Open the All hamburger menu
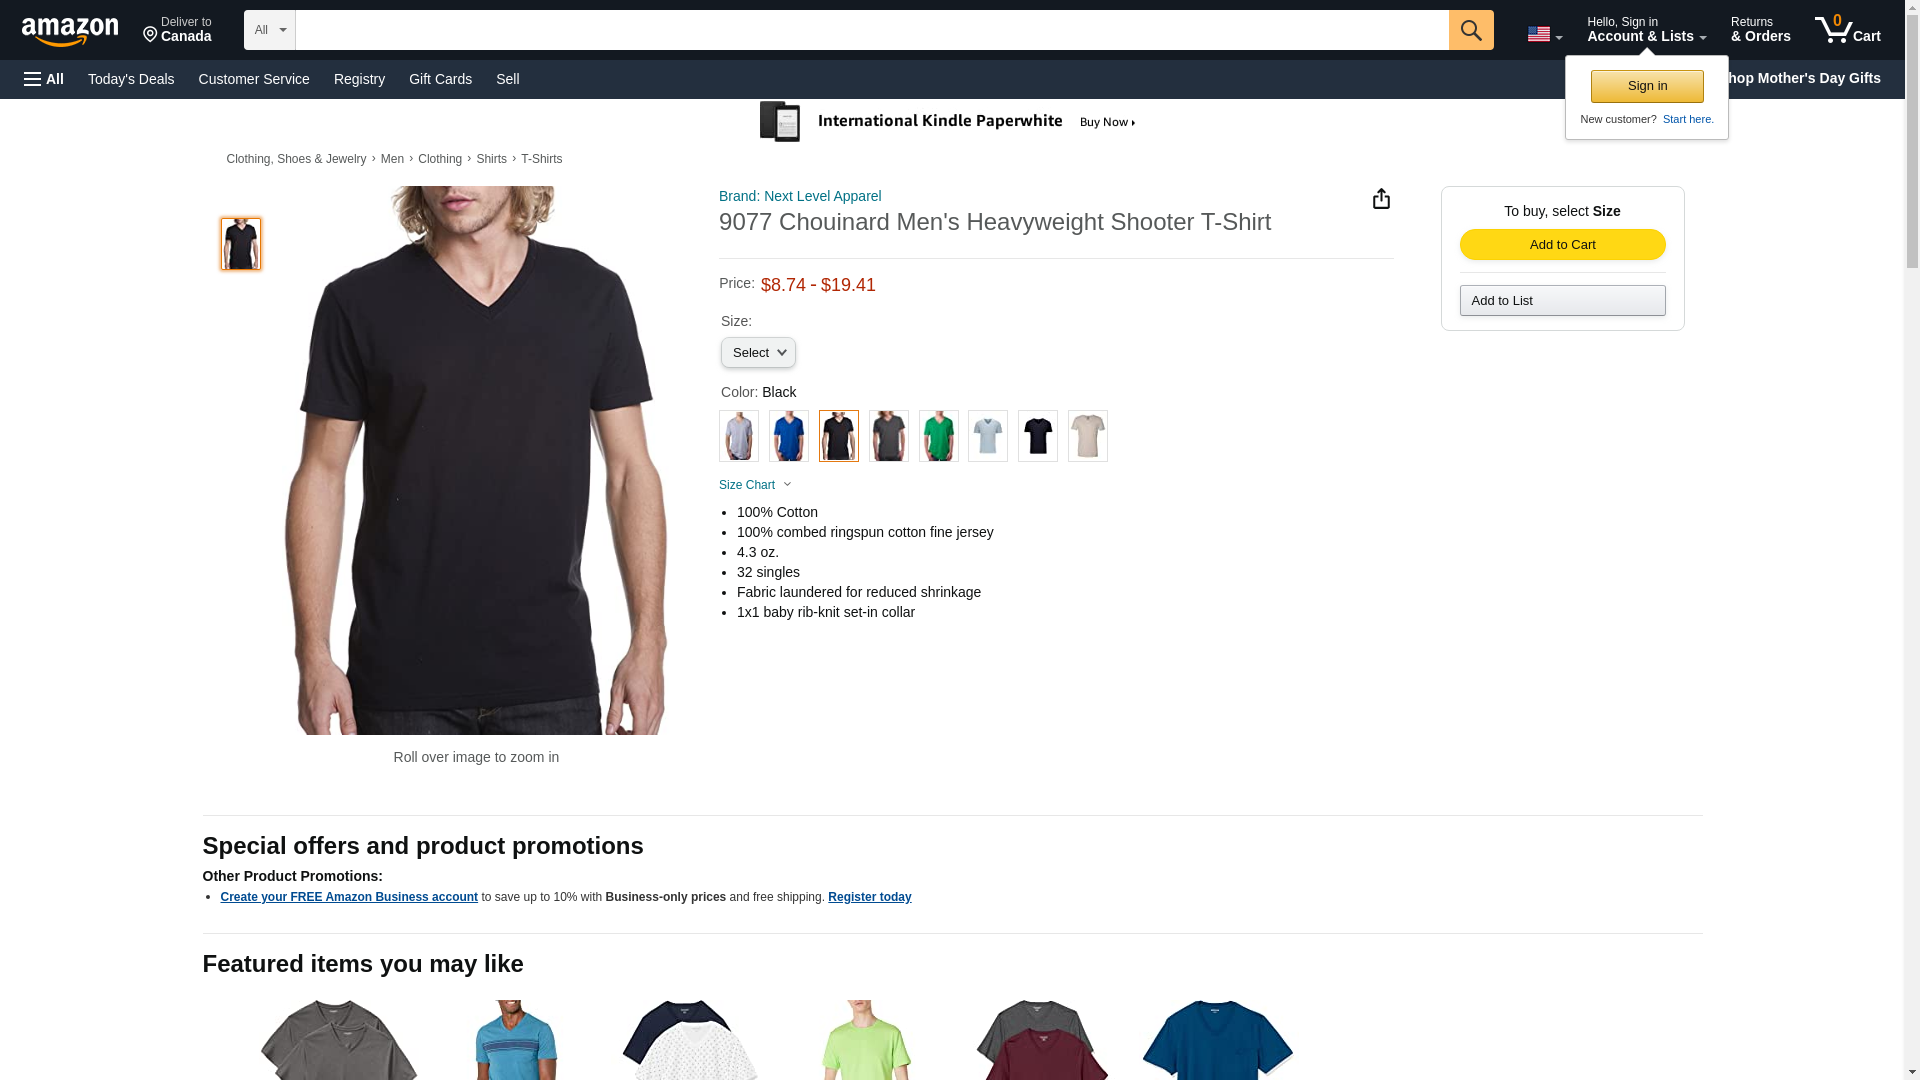The height and width of the screenshot is (1080, 1920). coord(44,79)
